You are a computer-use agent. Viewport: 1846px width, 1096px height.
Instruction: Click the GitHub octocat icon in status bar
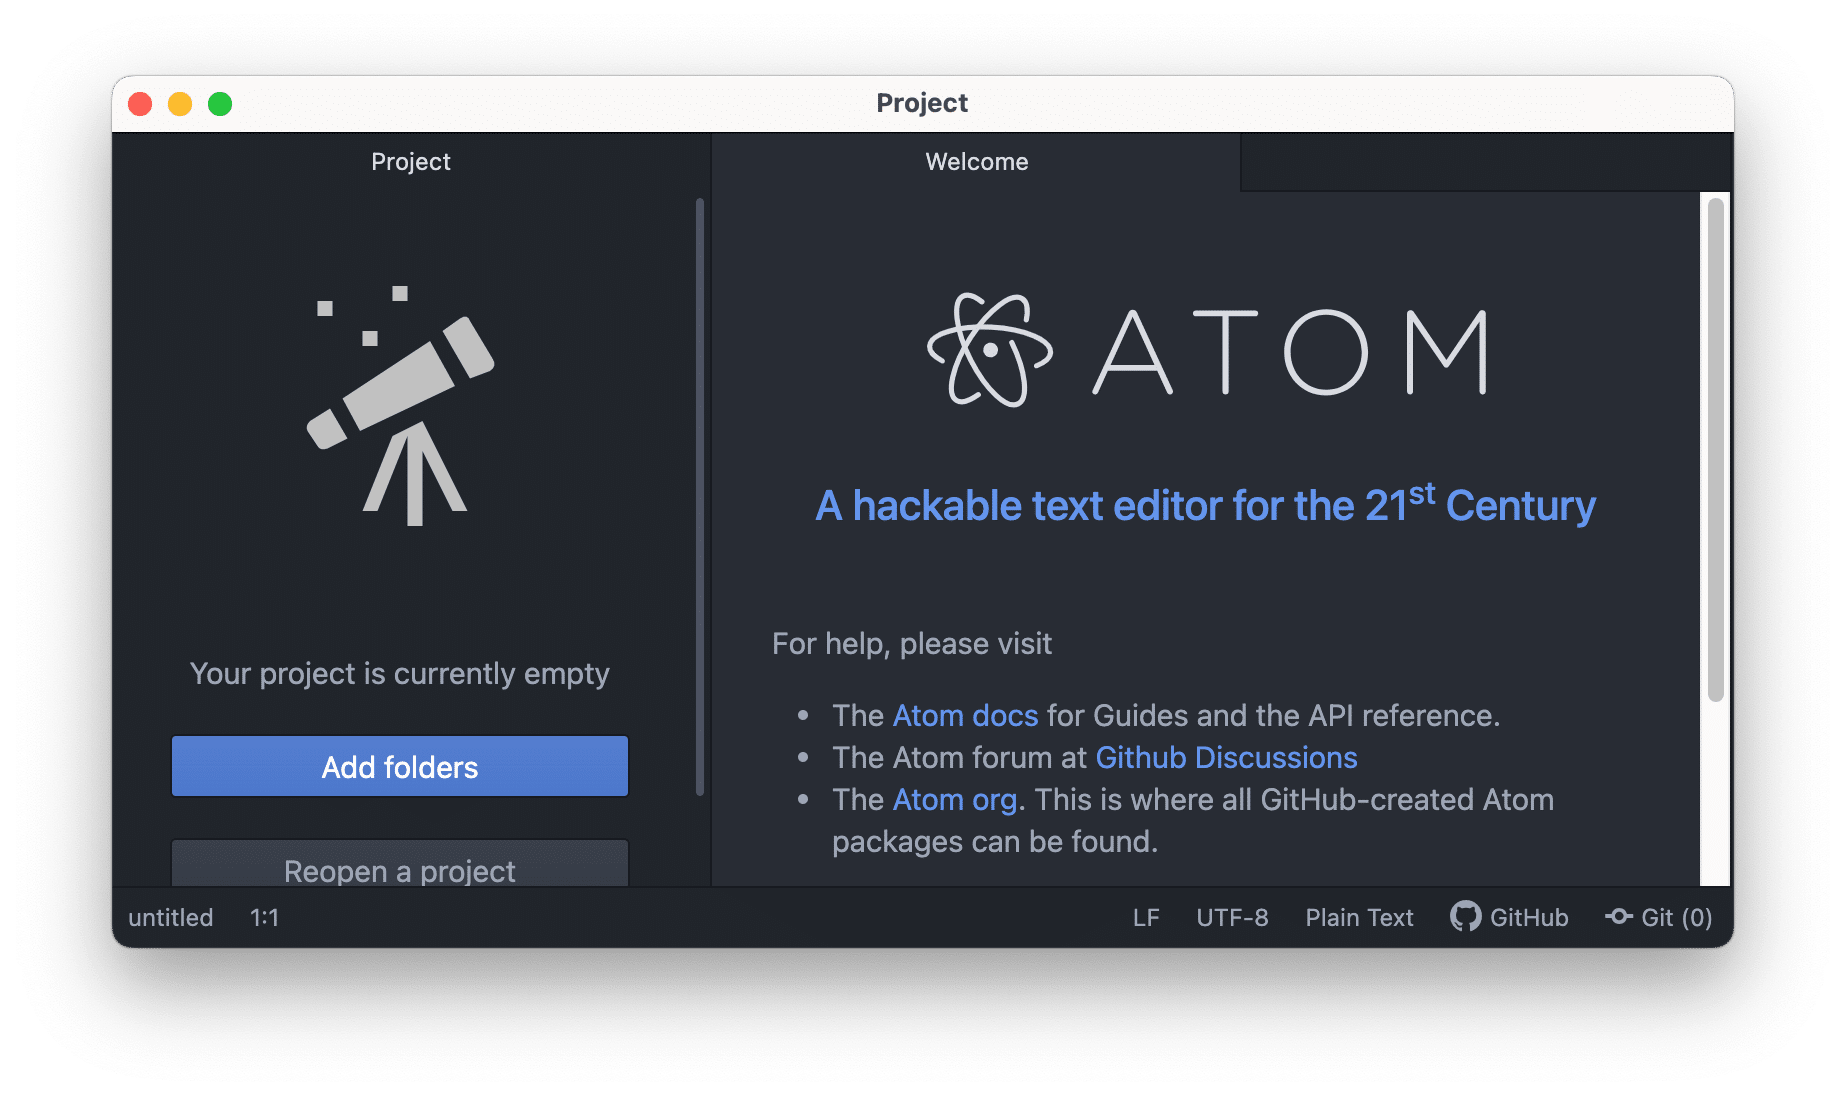pyautogui.click(x=1466, y=917)
